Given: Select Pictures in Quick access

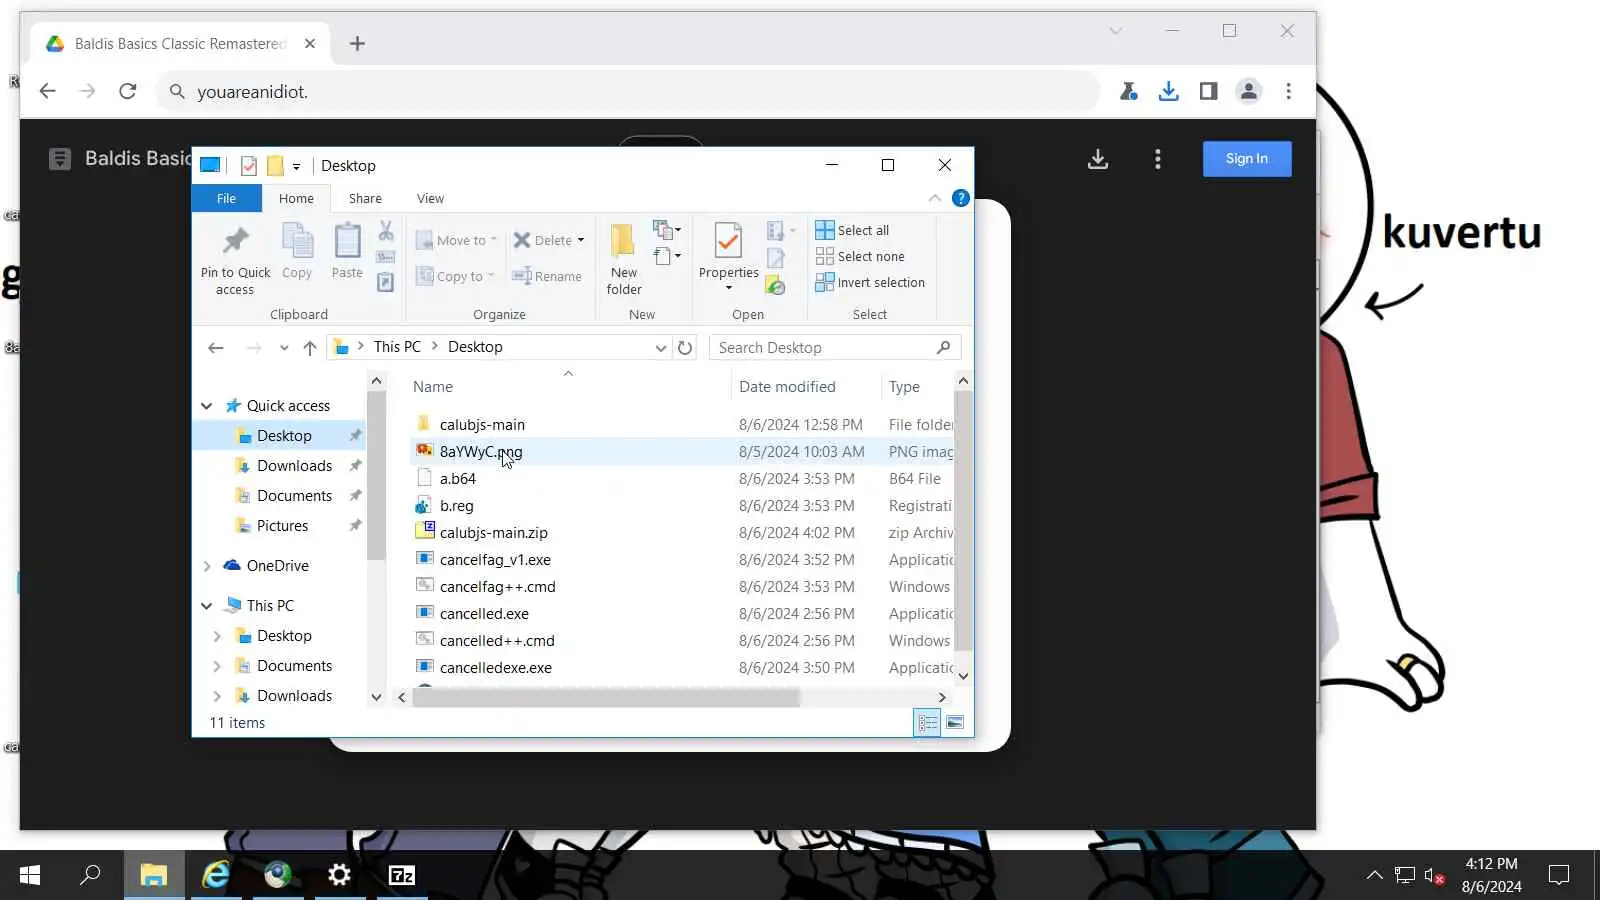Looking at the screenshot, I should 282,526.
